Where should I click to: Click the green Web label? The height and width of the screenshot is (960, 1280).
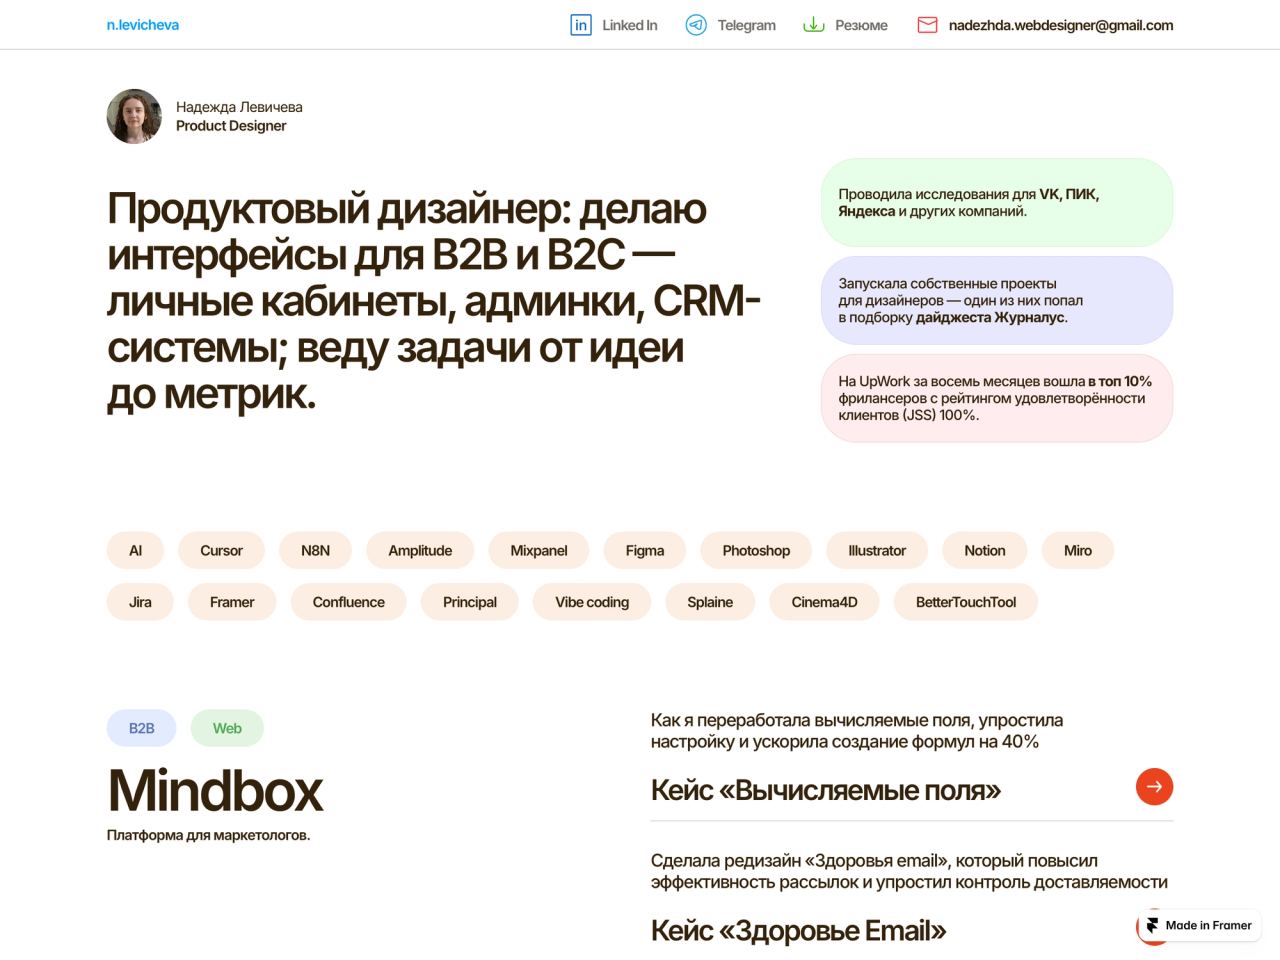(x=227, y=728)
